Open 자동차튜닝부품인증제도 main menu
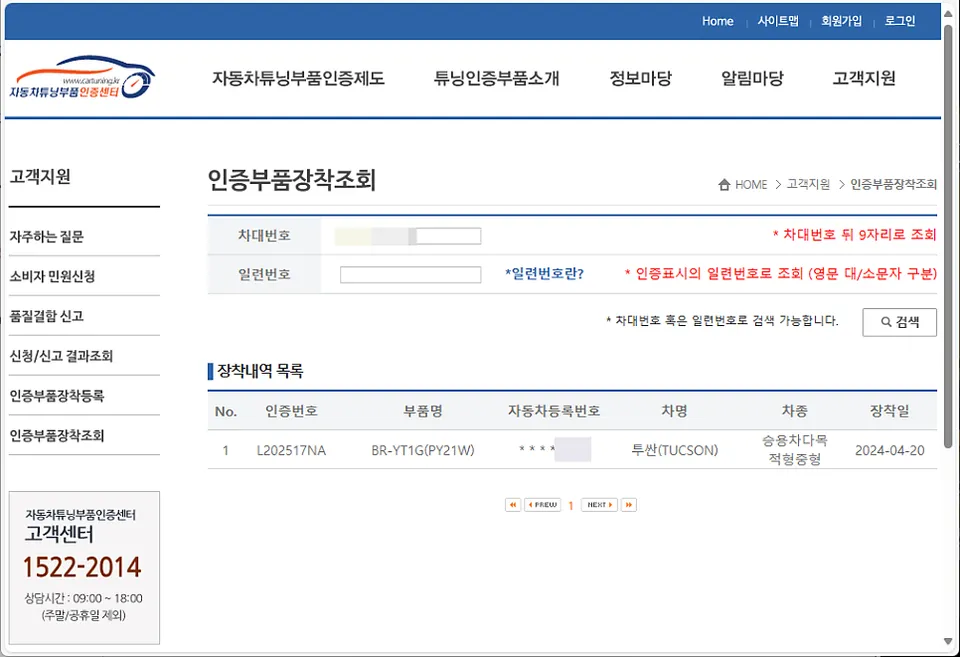 click(298, 78)
